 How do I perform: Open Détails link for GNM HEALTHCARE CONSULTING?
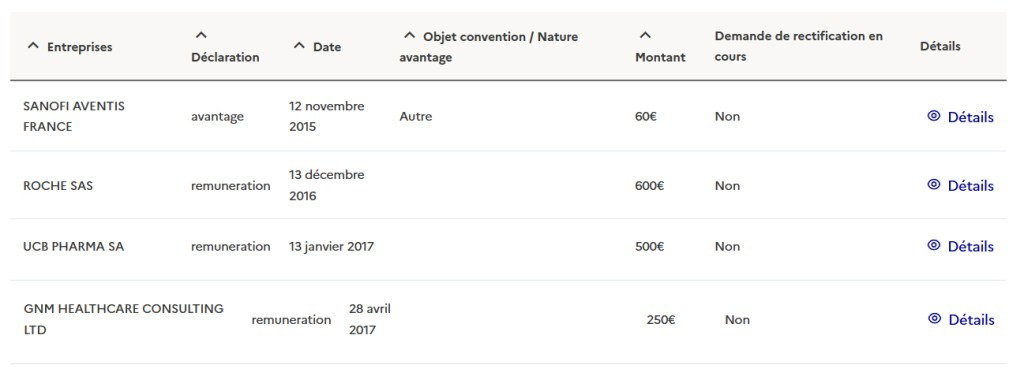[x=961, y=319]
